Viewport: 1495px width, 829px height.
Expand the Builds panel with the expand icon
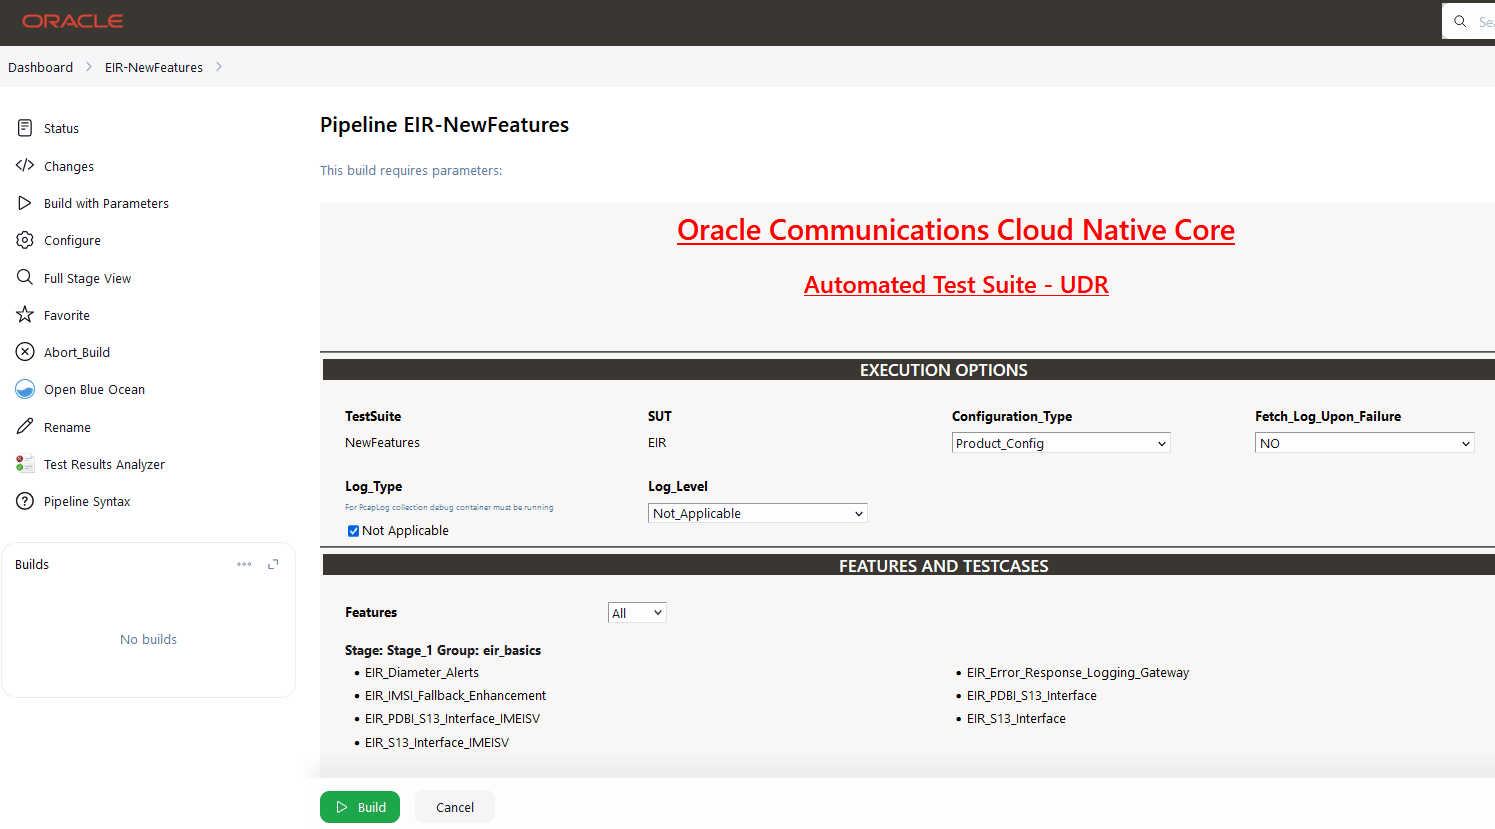pyautogui.click(x=273, y=564)
